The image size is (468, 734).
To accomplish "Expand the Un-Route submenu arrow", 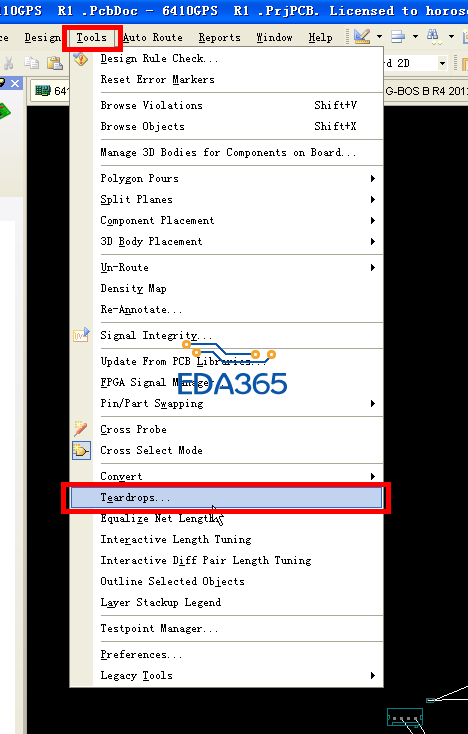I will tap(373, 268).
